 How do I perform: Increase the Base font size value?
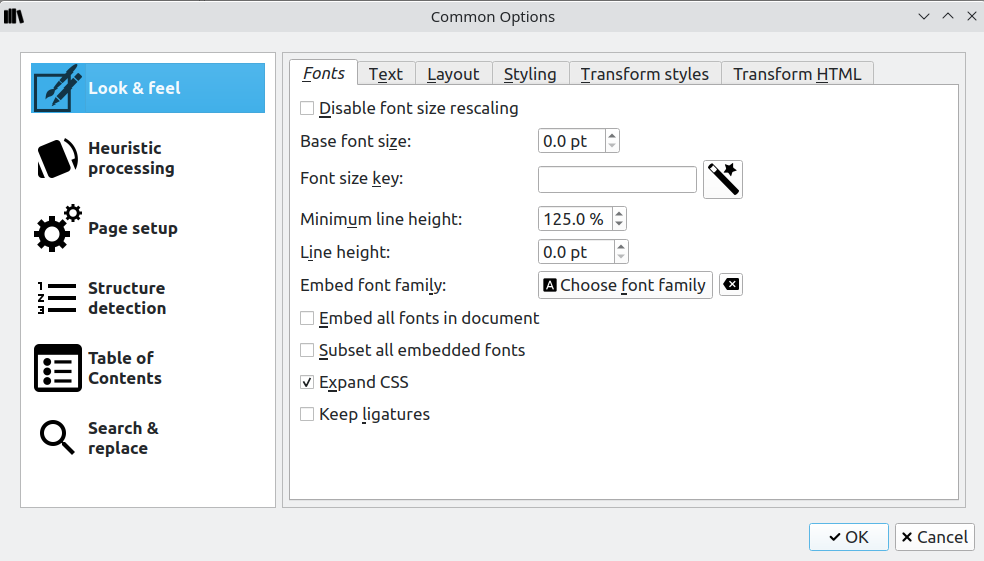[x=612, y=135]
